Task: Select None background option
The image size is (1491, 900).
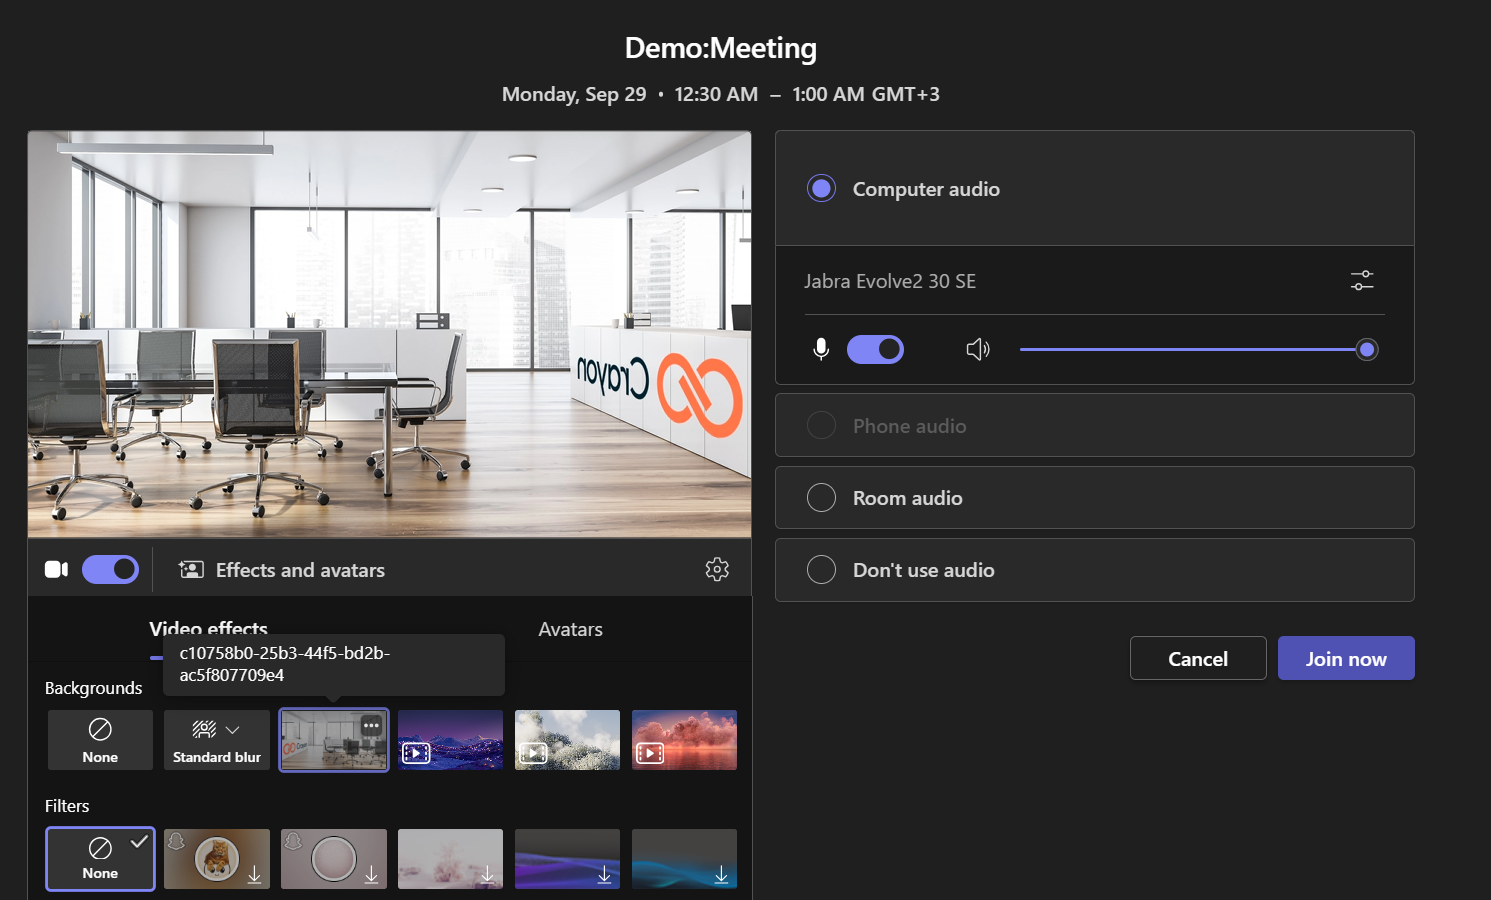Action: [x=100, y=740]
